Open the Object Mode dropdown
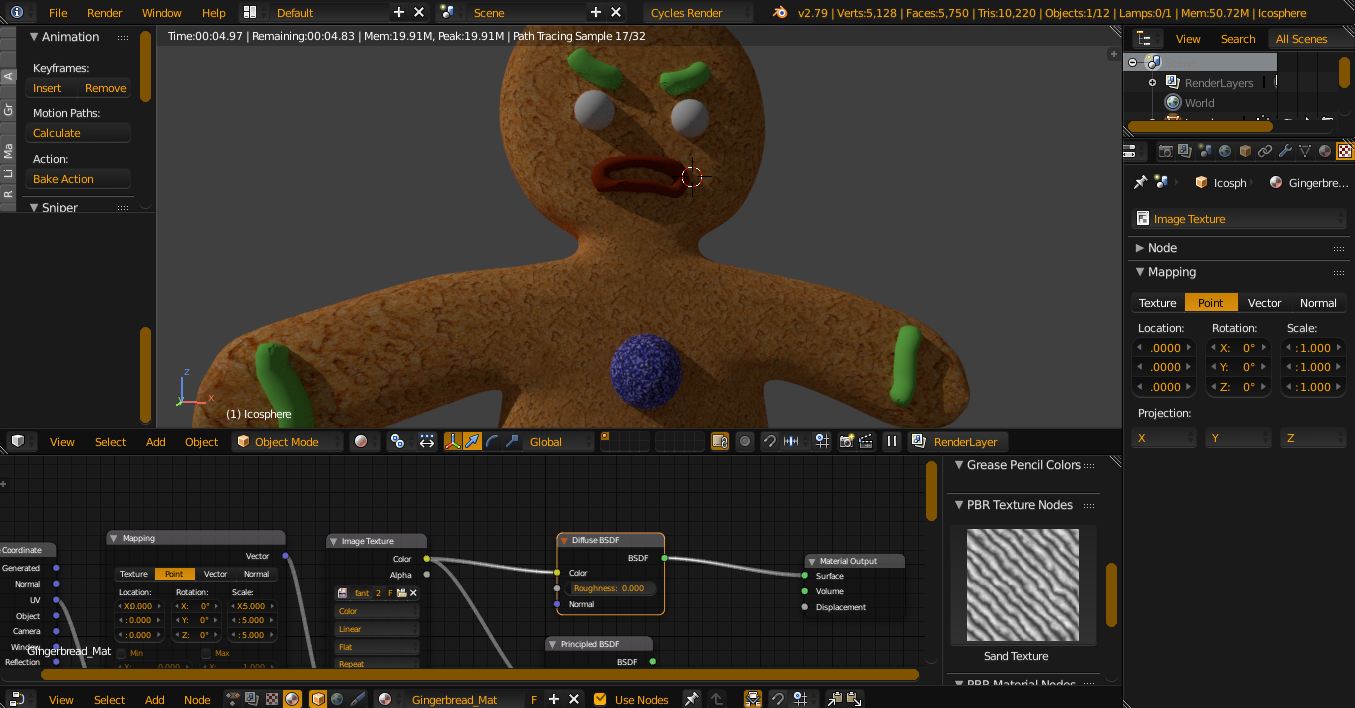This screenshot has width=1355, height=708. pyautogui.click(x=286, y=441)
